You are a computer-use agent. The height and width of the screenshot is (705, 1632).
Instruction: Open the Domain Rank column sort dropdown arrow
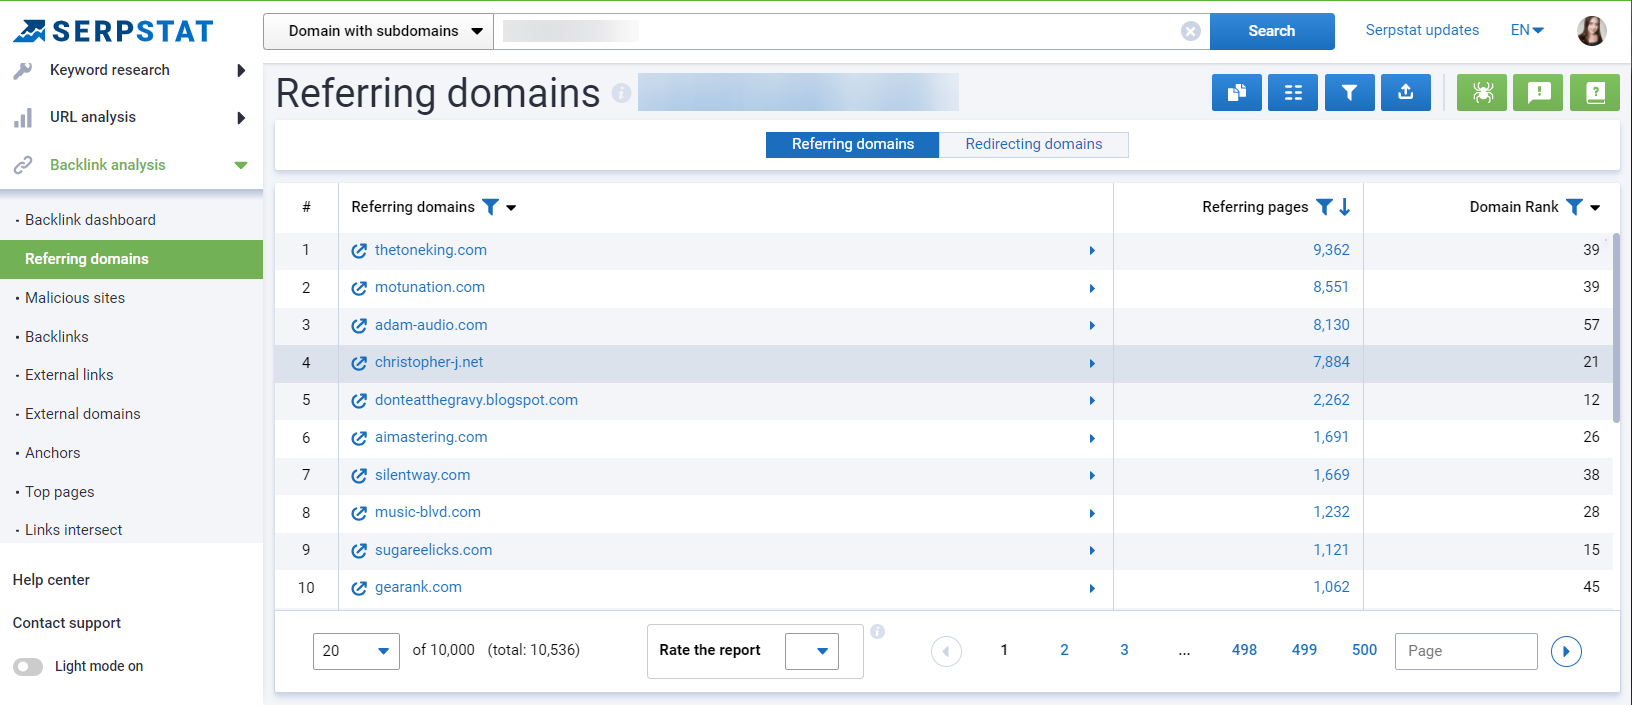pos(1595,208)
